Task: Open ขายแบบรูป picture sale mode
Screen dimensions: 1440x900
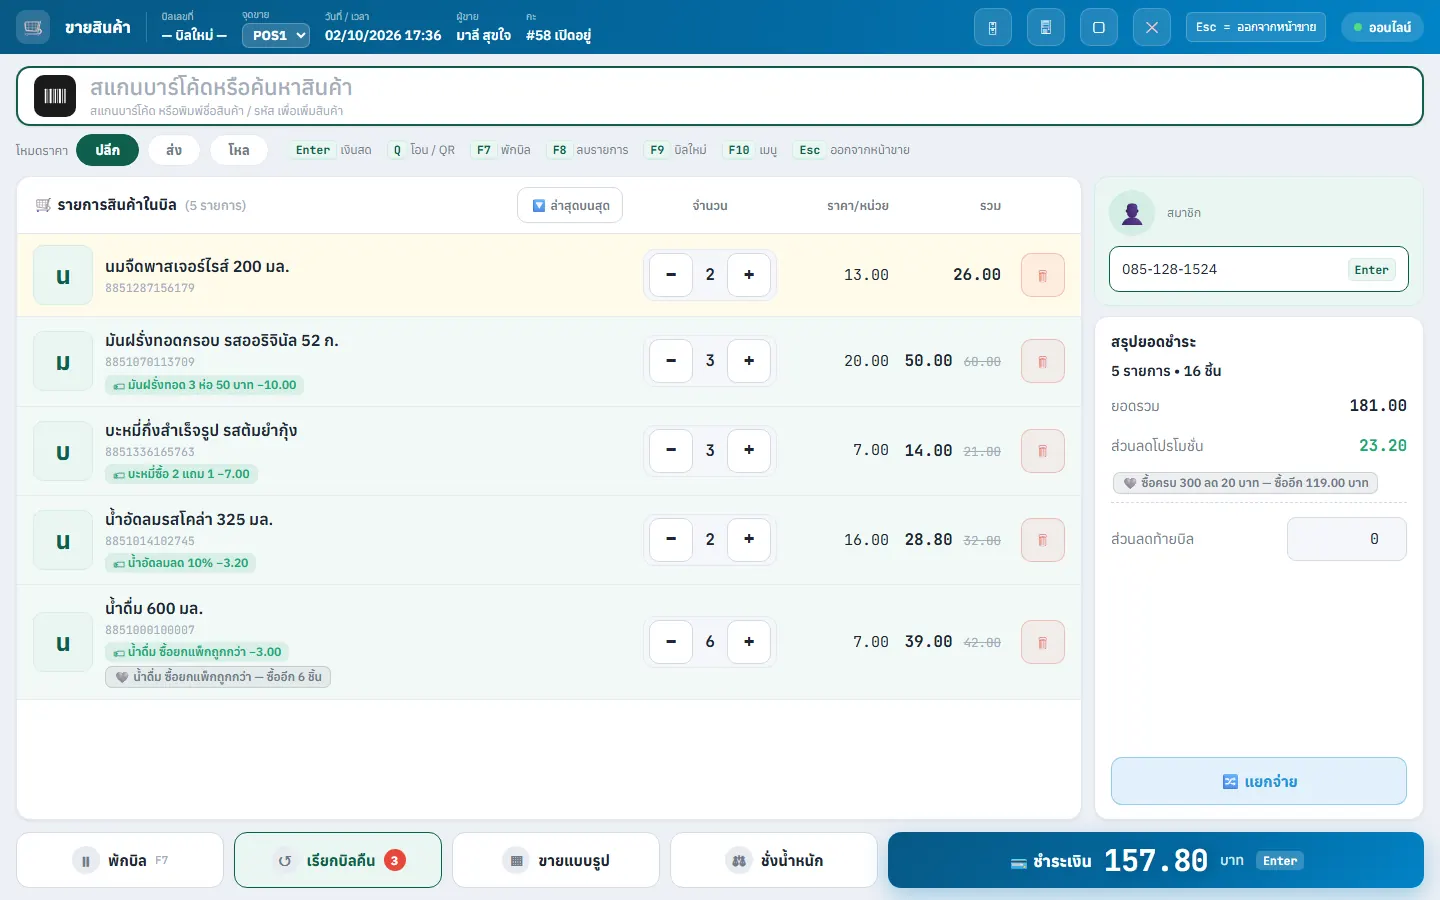Action: (x=556, y=860)
